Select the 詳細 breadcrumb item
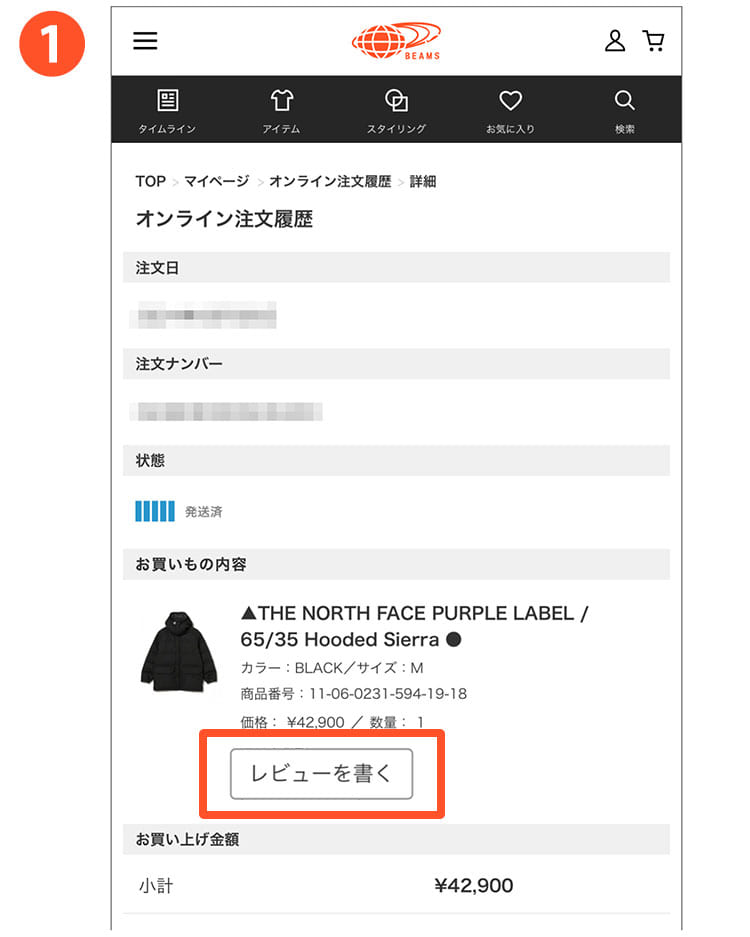 pyautogui.click(x=423, y=182)
